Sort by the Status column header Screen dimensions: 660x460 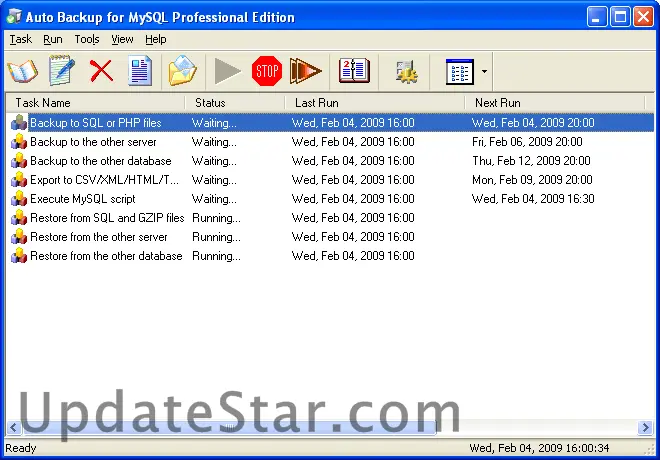coord(235,103)
